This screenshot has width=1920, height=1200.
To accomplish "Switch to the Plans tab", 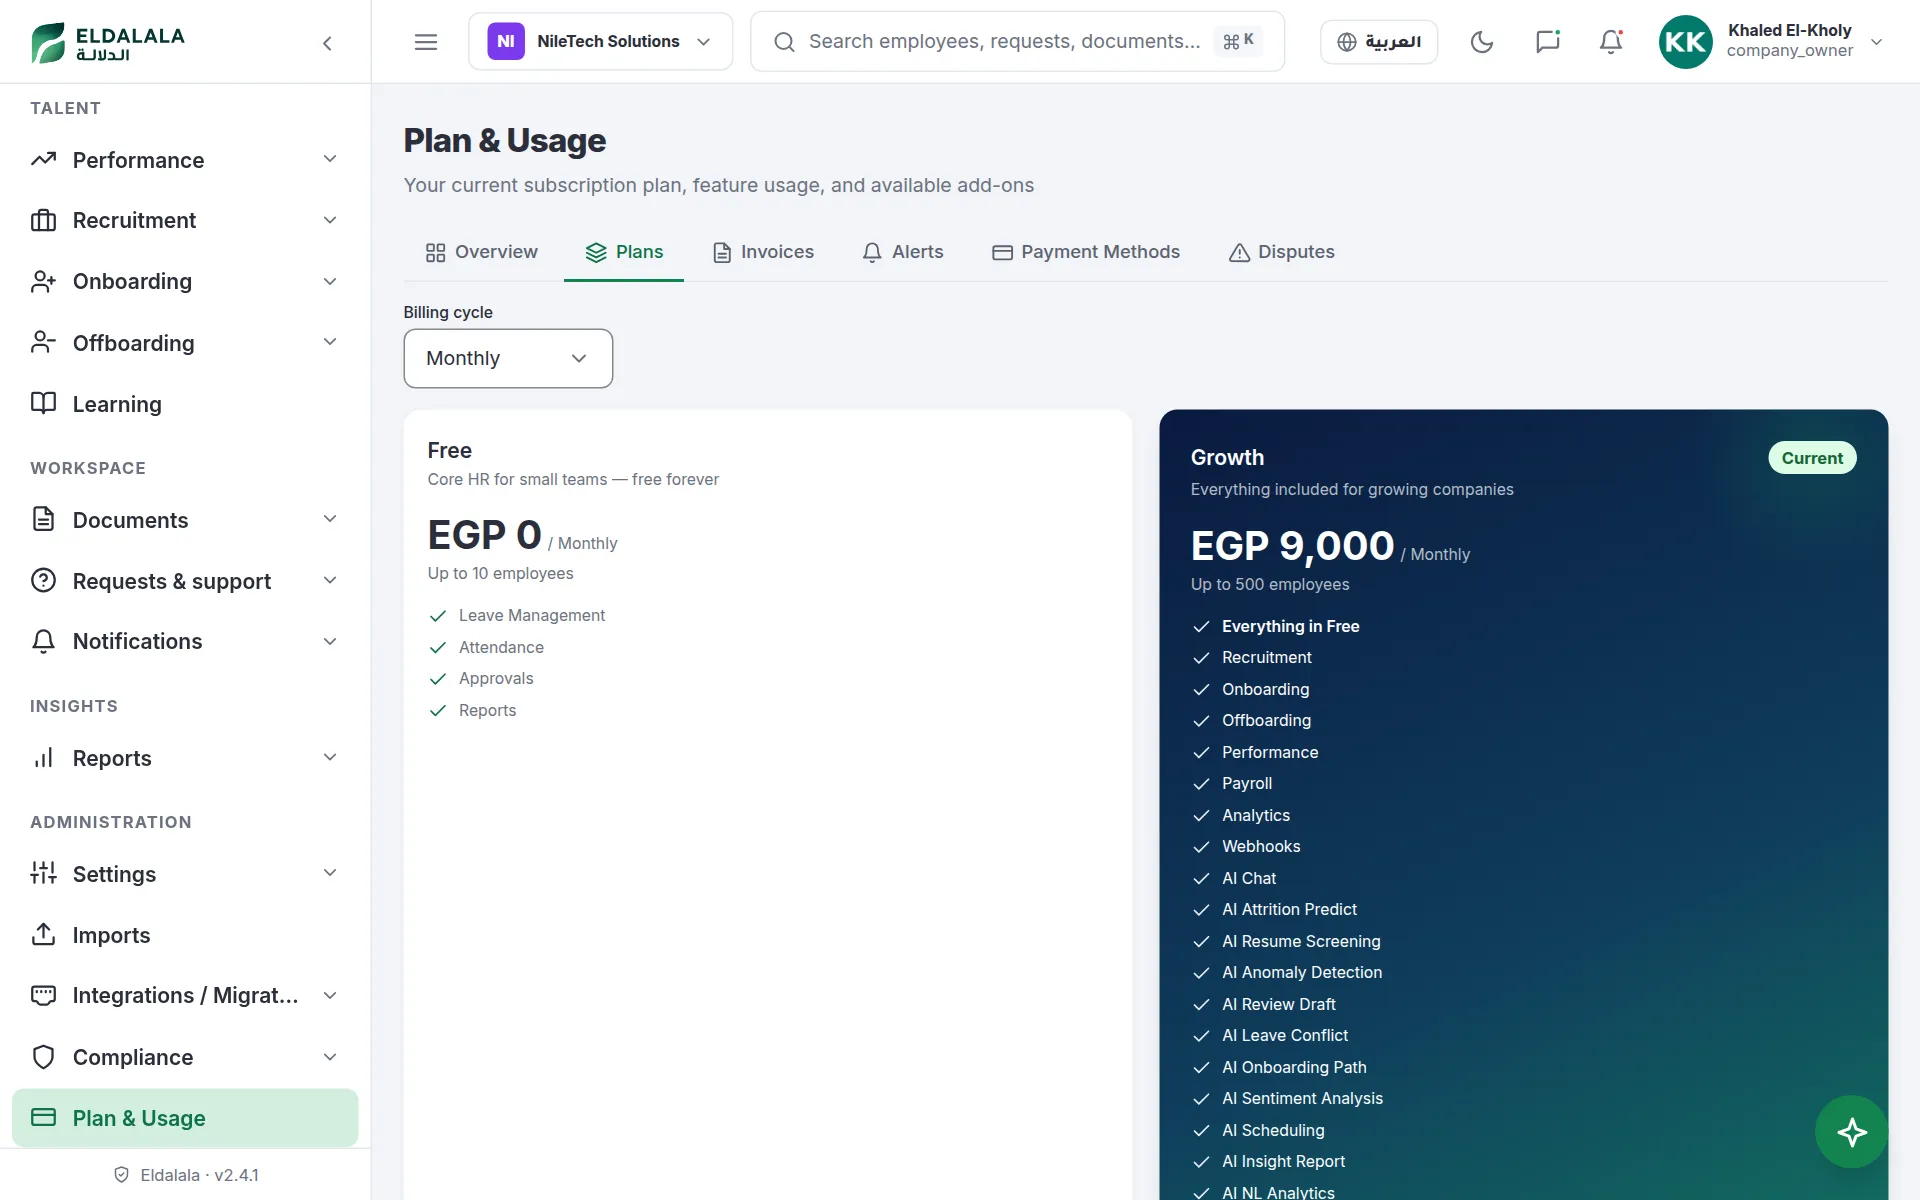I will click(624, 252).
